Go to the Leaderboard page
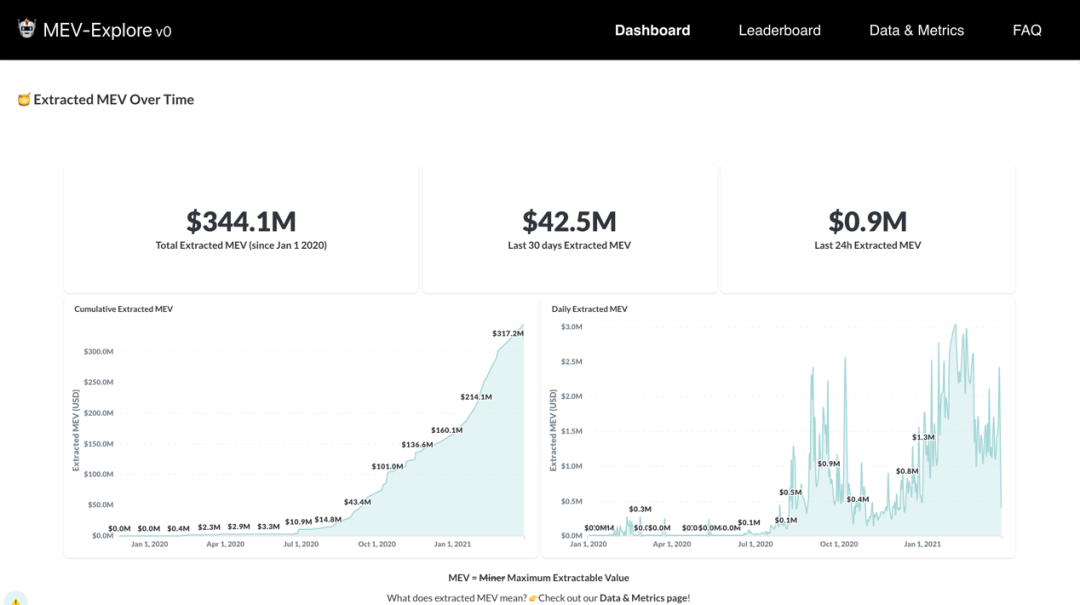This screenshot has height=605, width=1080. click(x=779, y=30)
